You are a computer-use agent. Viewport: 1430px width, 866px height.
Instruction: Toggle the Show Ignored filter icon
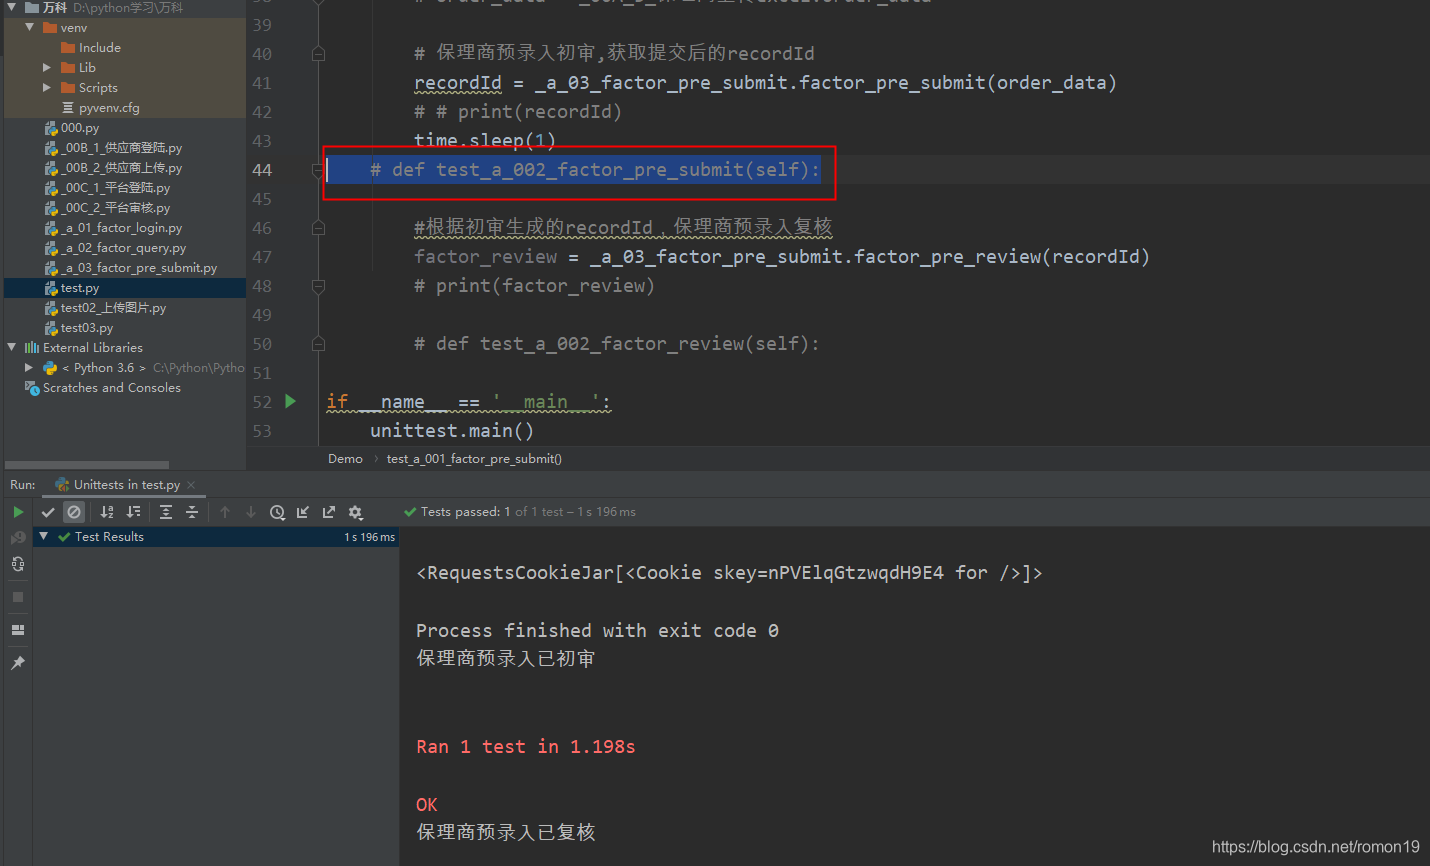click(x=73, y=511)
